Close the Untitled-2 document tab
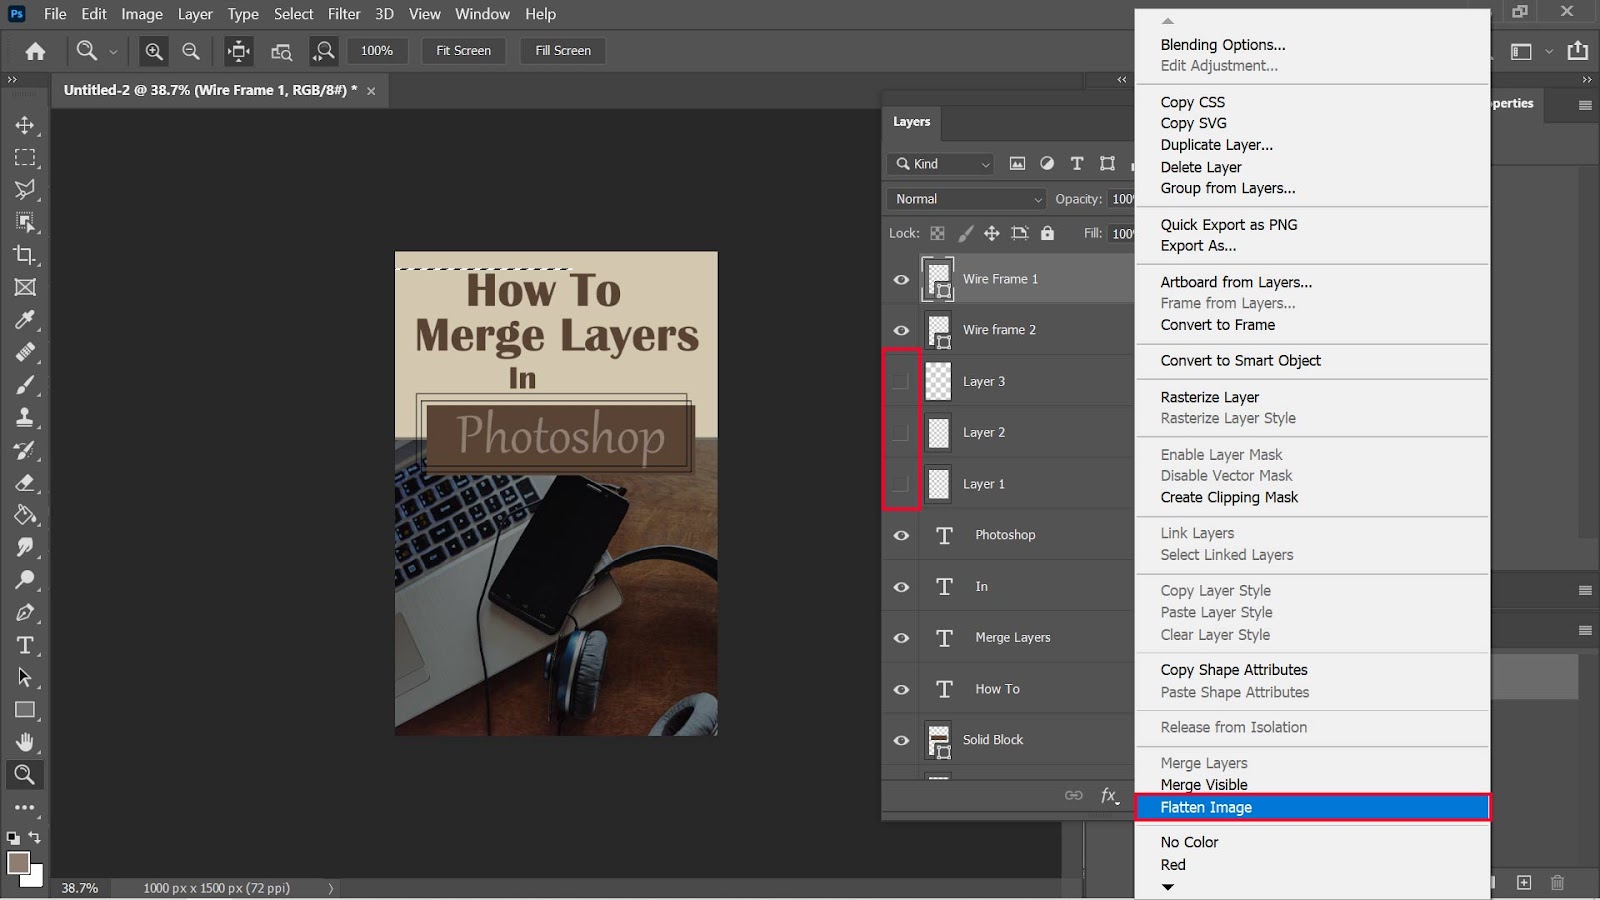Image resolution: width=1600 pixels, height=900 pixels. (x=371, y=91)
